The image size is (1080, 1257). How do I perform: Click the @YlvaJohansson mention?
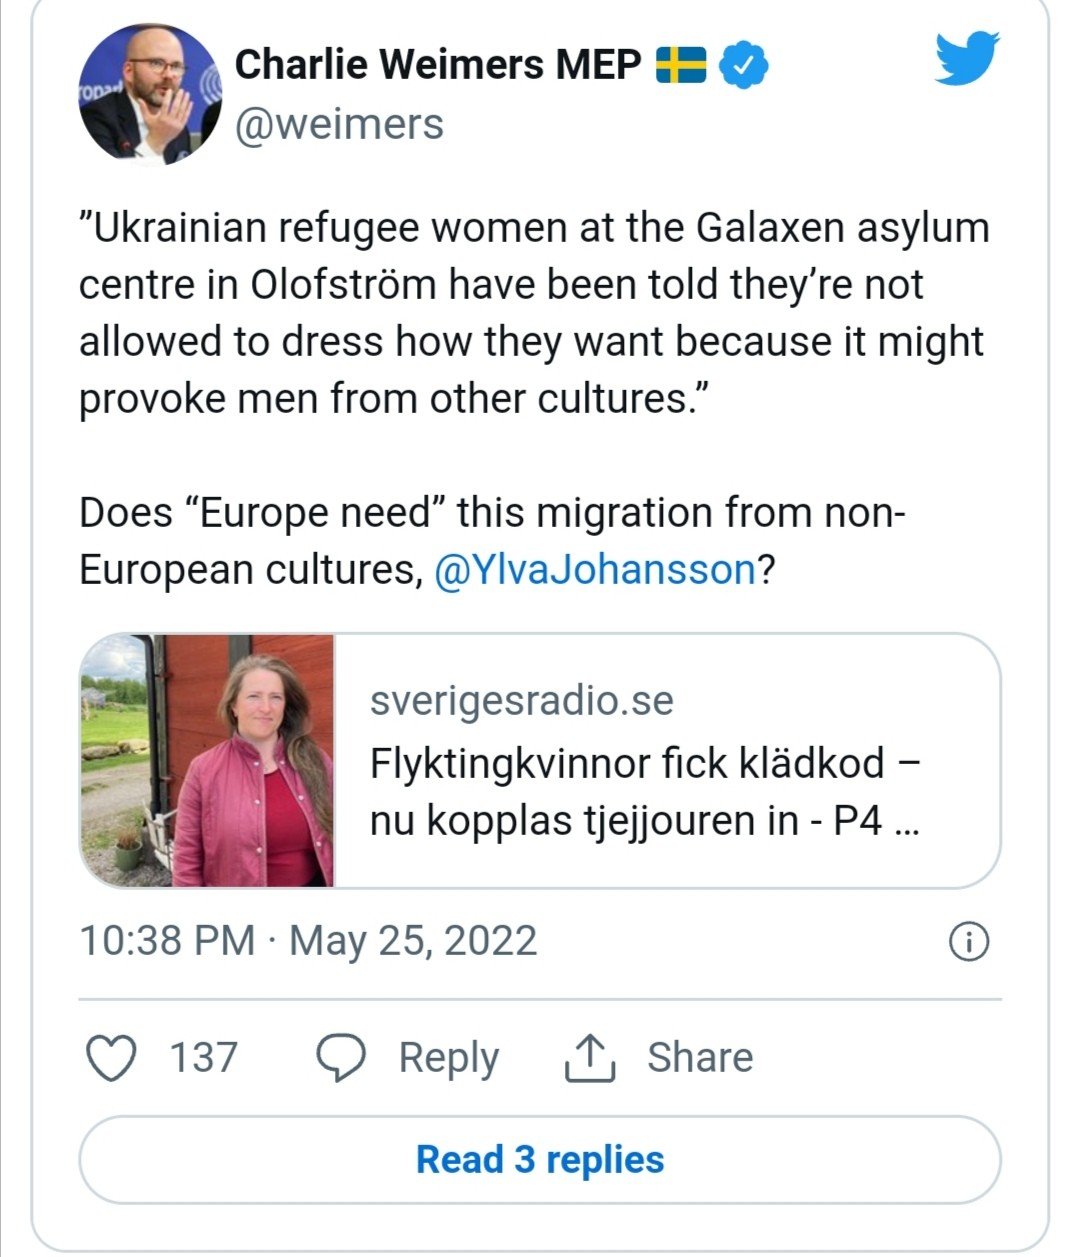595,570
